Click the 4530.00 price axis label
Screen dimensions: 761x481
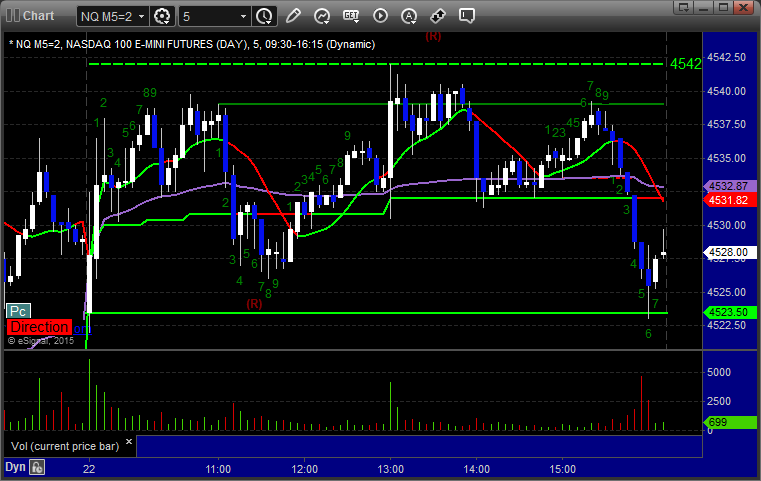click(x=726, y=225)
